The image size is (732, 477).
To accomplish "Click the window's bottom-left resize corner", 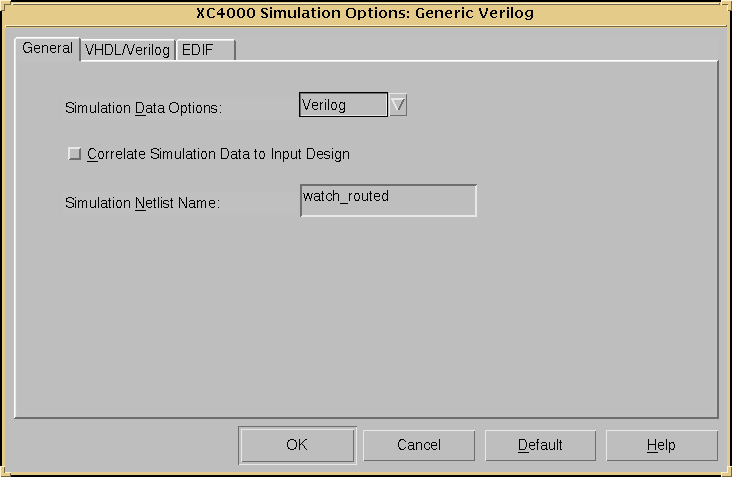I will [x=5, y=471].
